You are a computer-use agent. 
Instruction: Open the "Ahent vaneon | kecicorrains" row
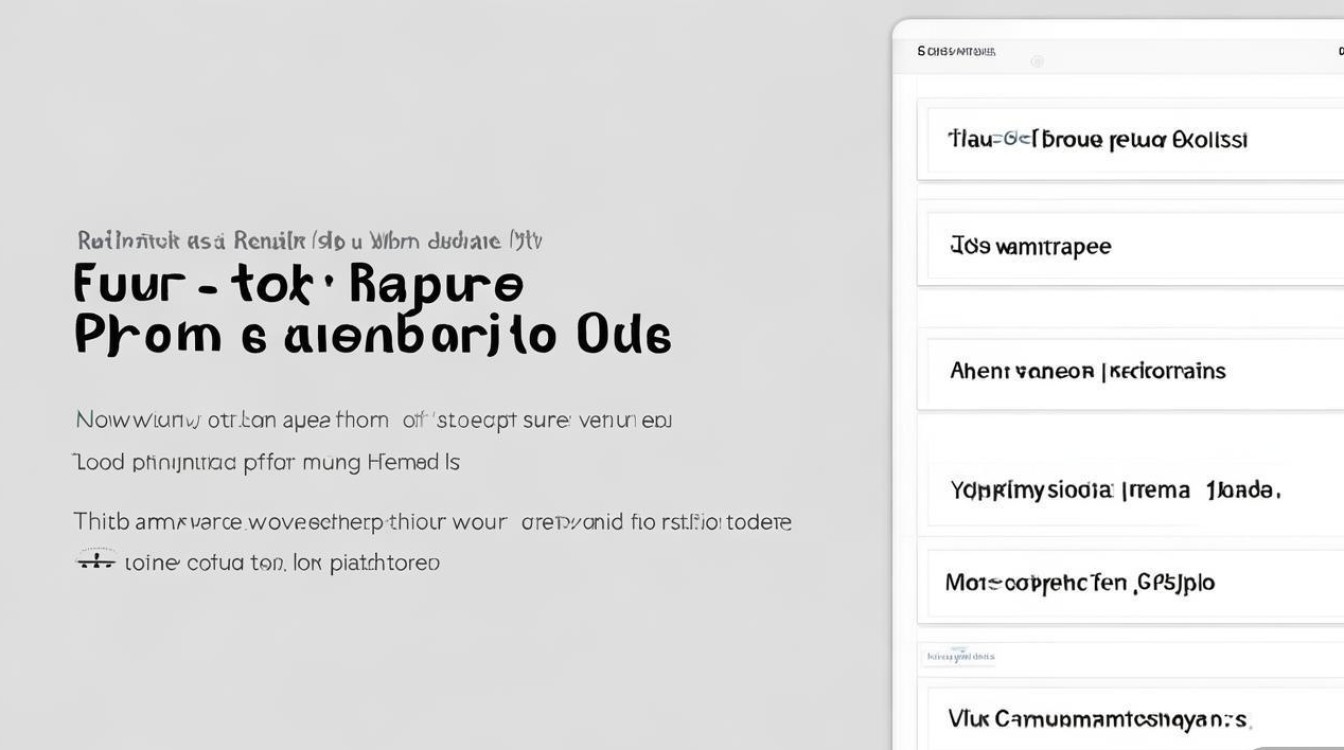(x=1087, y=371)
